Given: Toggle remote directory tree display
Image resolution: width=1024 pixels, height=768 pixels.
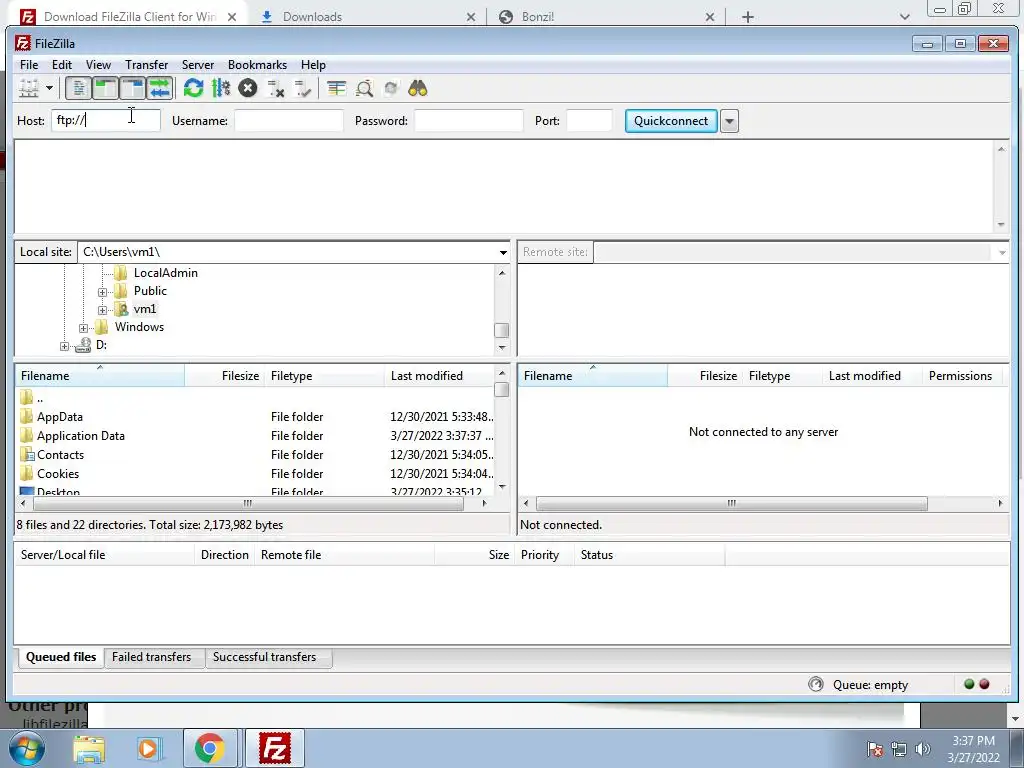Looking at the screenshot, I should point(132,88).
